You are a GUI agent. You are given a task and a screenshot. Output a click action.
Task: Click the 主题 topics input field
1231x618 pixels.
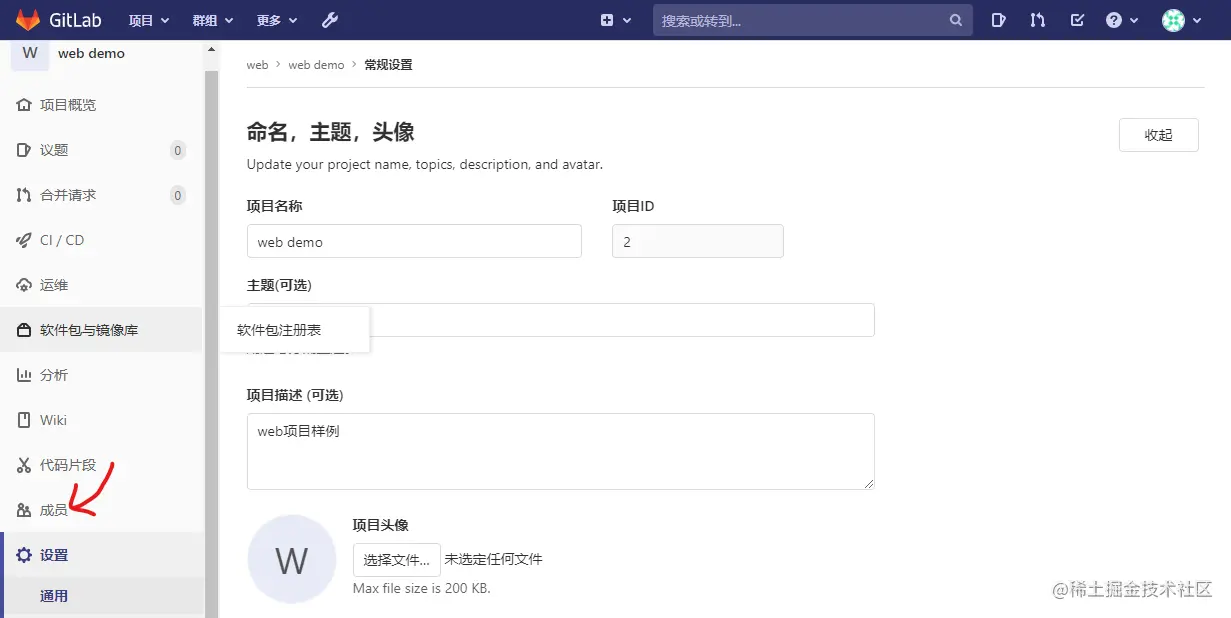(x=561, y=320)
